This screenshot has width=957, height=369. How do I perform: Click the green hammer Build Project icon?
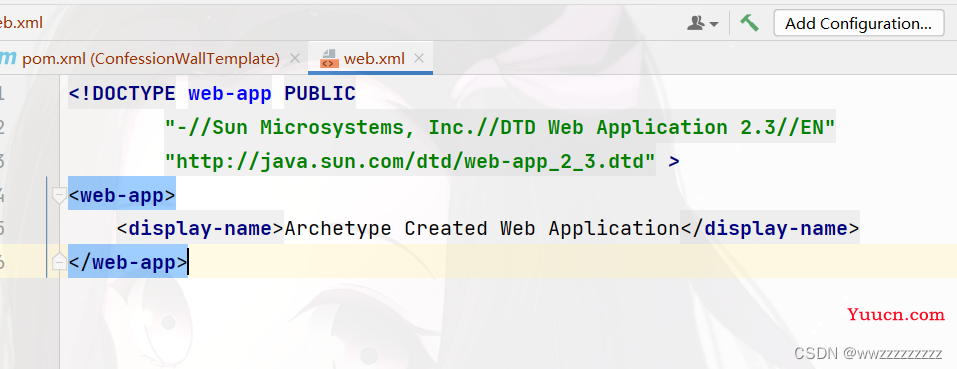click(x=749, y=23)
